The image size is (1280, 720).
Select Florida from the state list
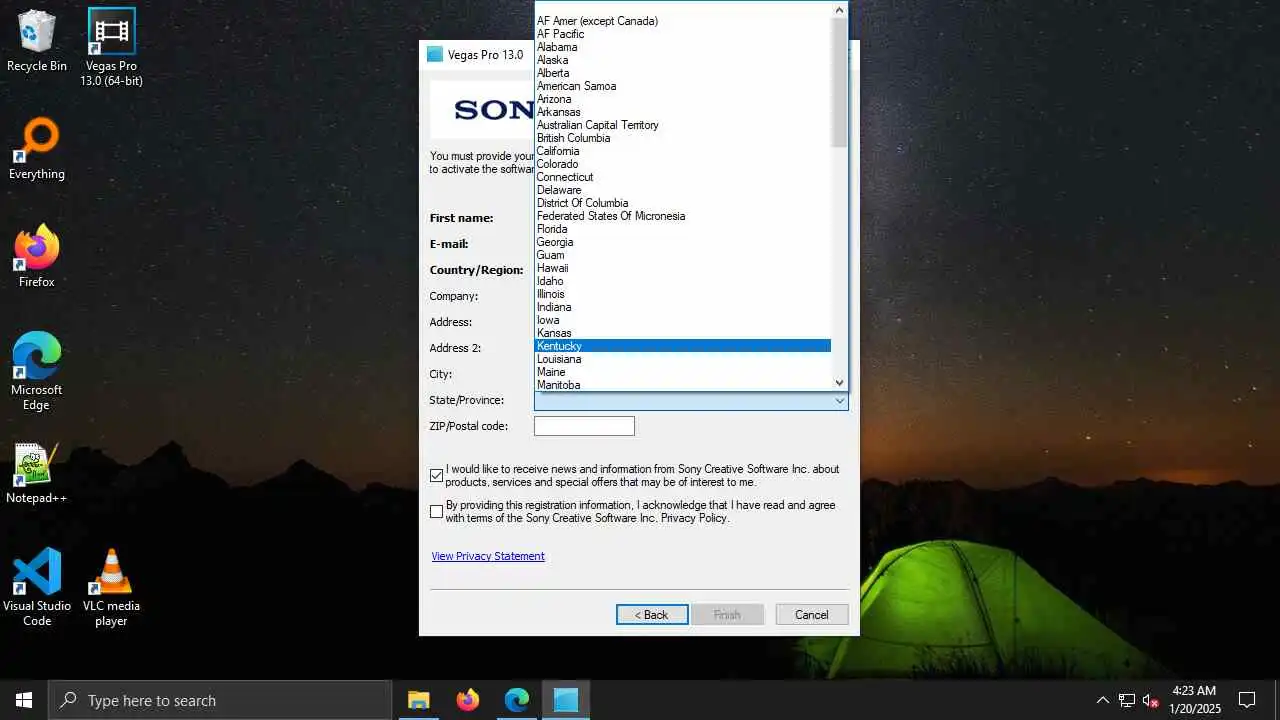(x=683, y=229)
